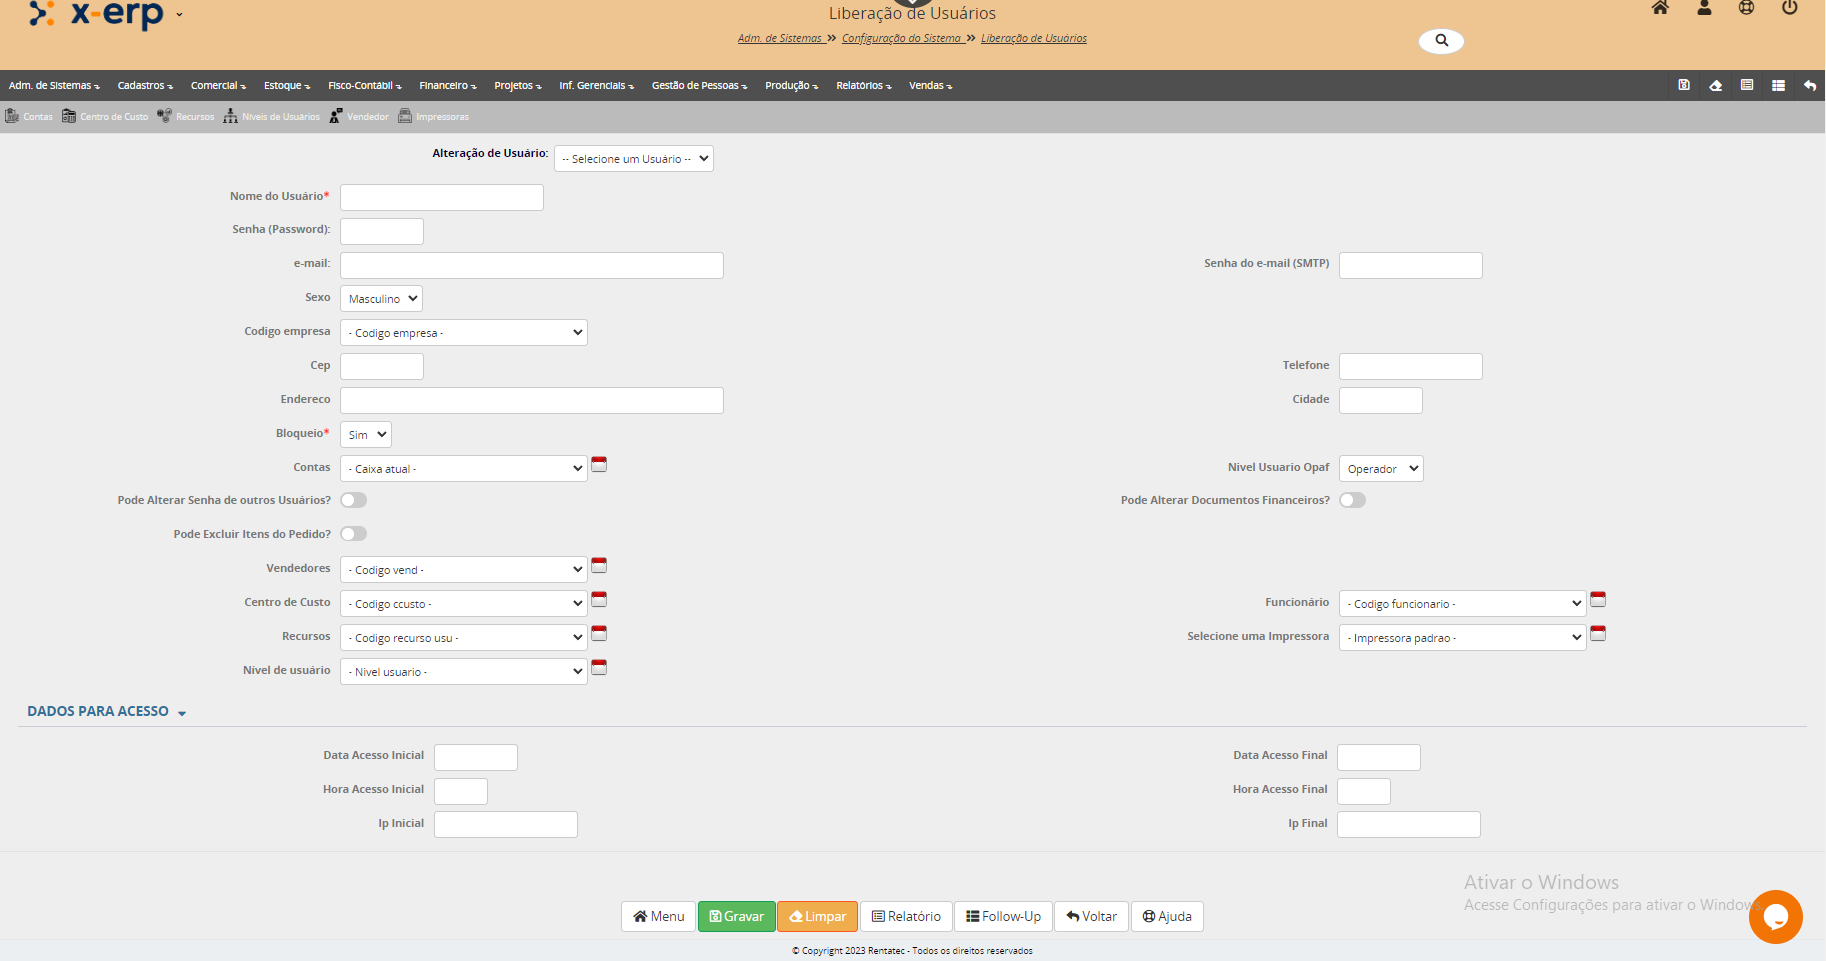Viewport: 1826px width, 961px height.
Task: Open the Selecione um Usuário dropdown
Action: (633, 159)
